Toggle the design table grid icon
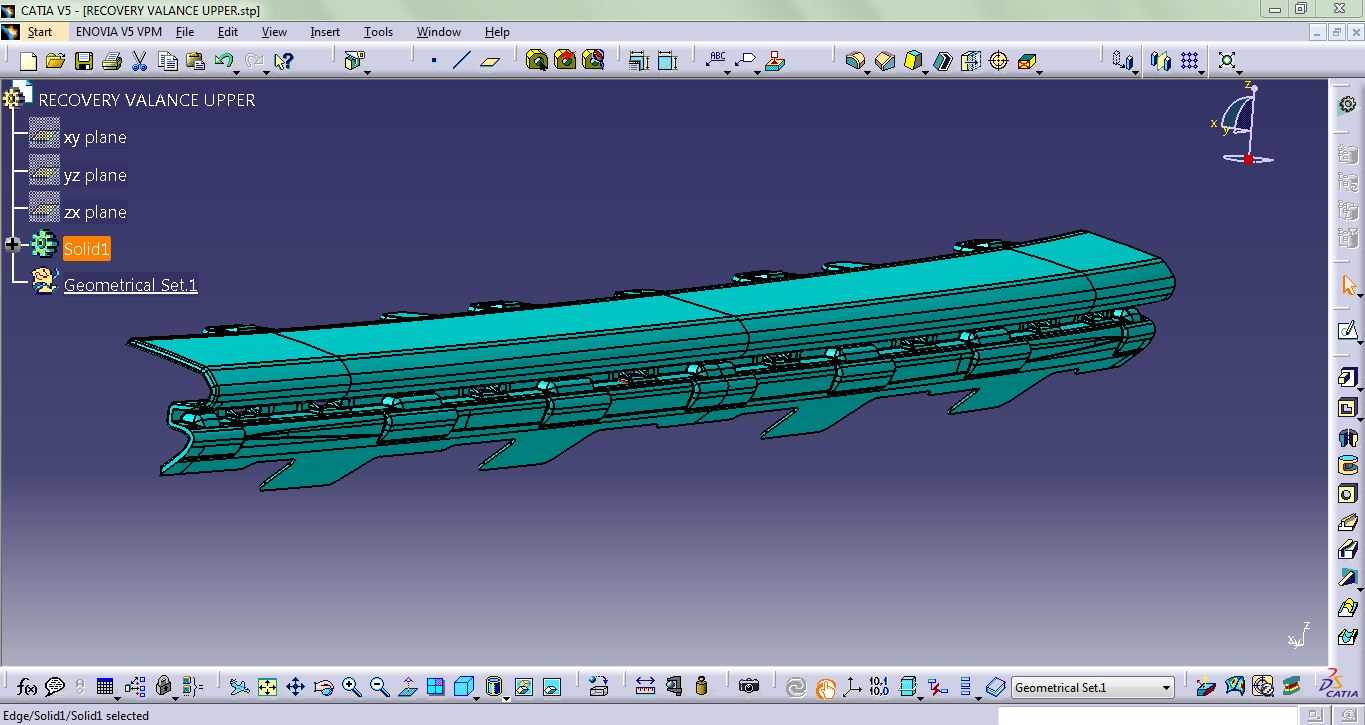 pyautogui.click(x=105, y=687)
